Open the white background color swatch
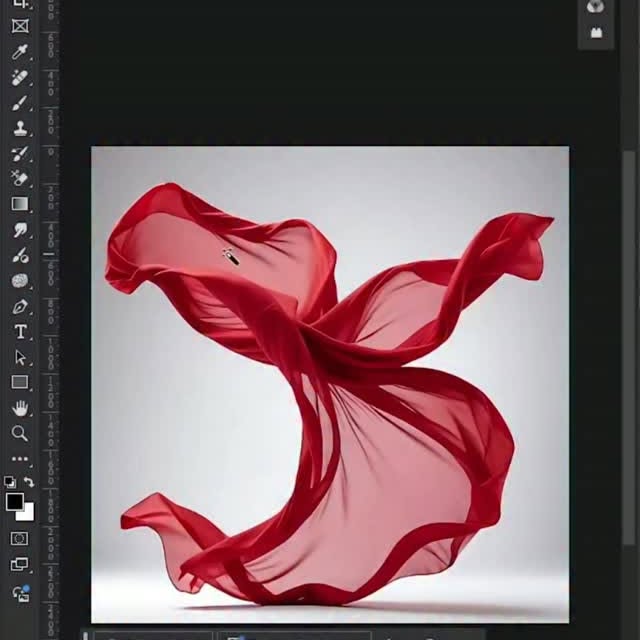Screen dimensions: 640x640 [x=28, y=514]
